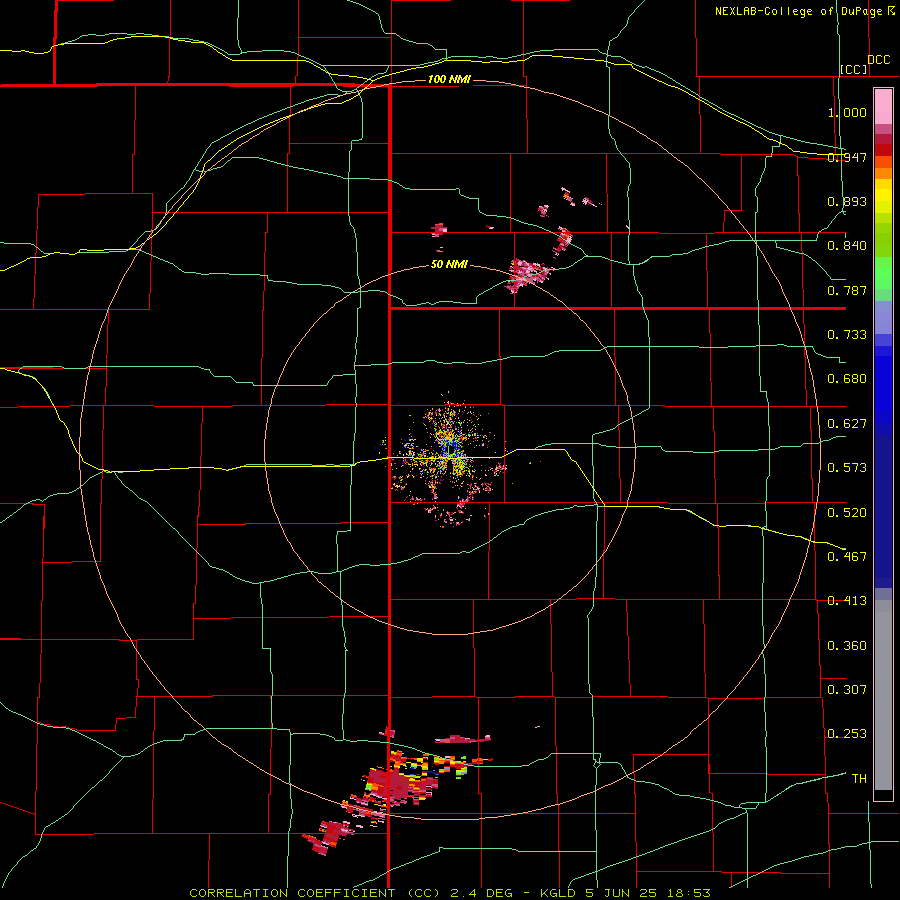Click the 0.733 scale value
This screenshot has width=900, height=900.
(847, 335)
